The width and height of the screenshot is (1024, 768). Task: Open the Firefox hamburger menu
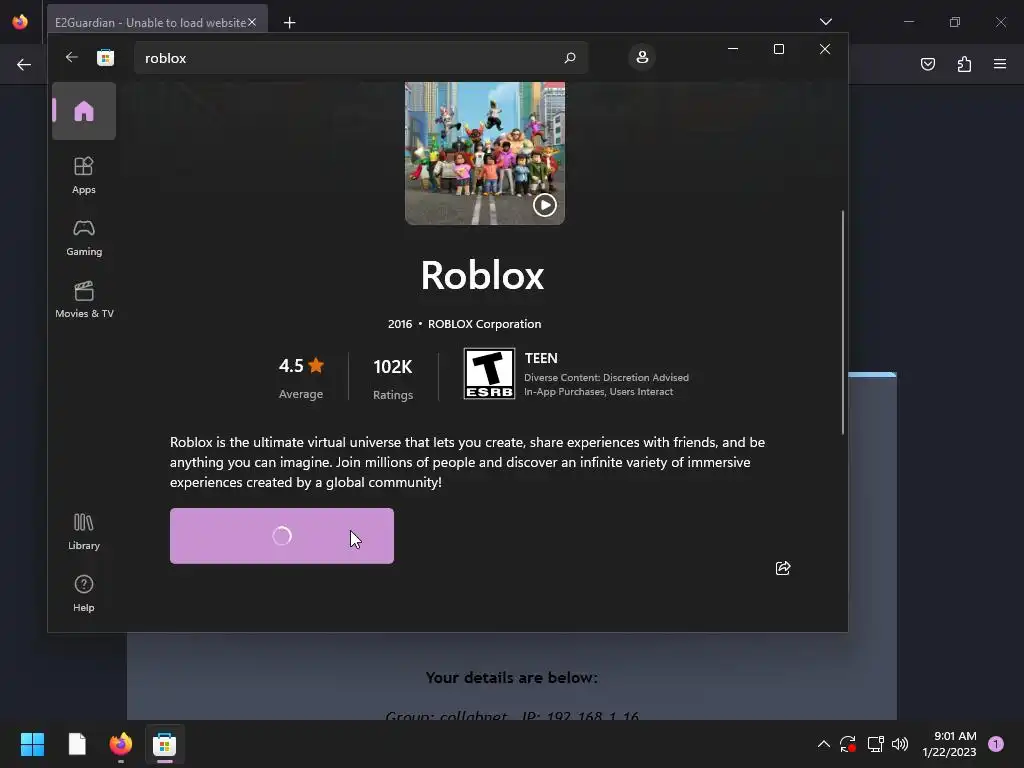1000,64
